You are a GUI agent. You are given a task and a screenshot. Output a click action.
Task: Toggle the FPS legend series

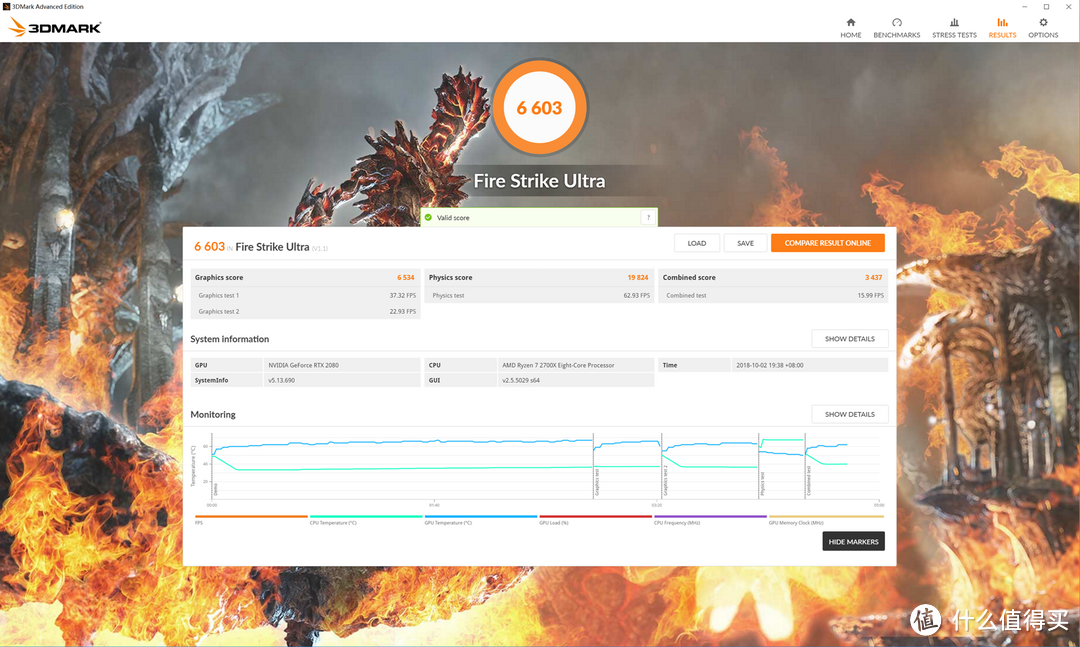tap(251, 520)
